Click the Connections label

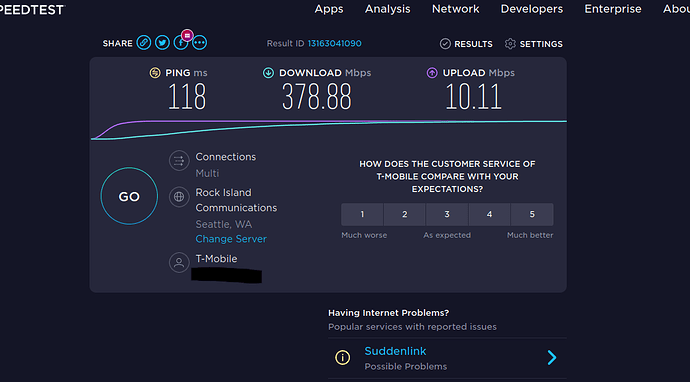coord(226,157)
